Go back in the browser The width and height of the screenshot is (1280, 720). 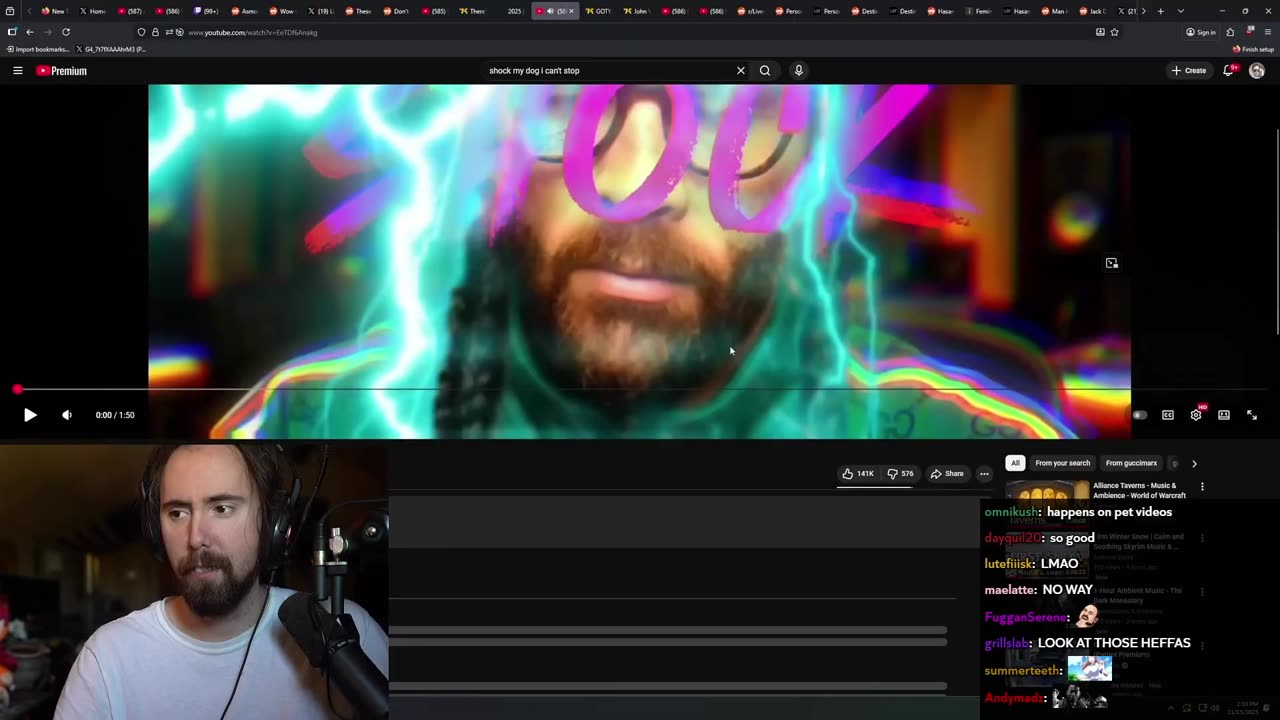pyautogui.click(x=29, y=32)
